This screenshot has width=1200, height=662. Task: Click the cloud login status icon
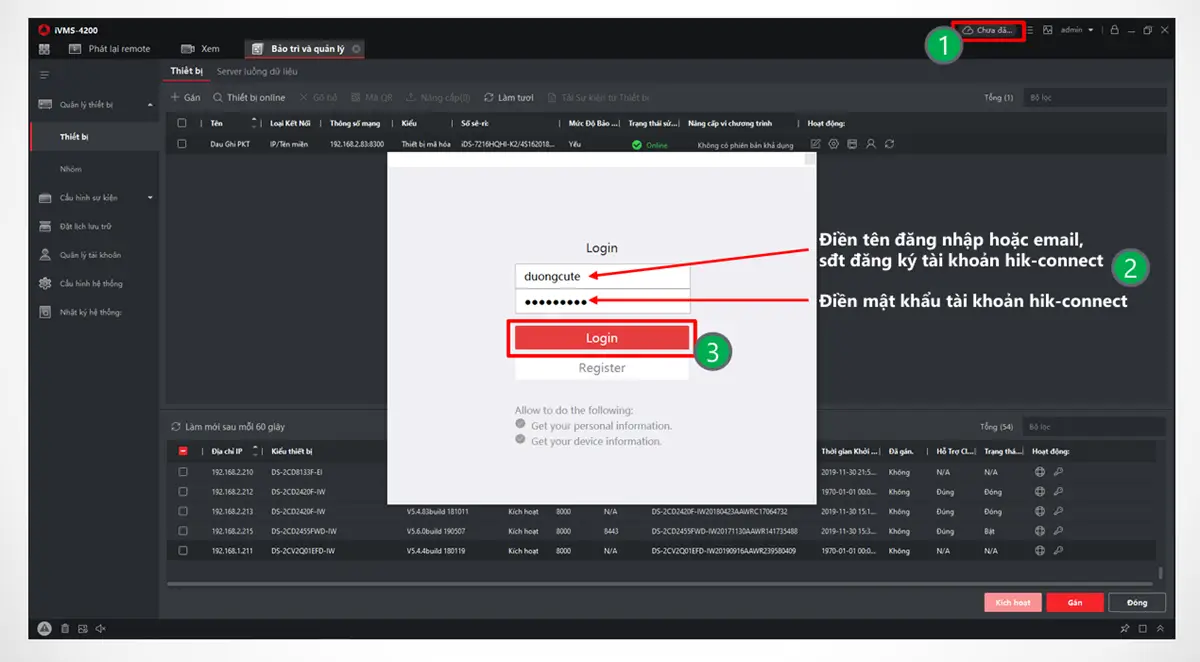pos(967,31)
